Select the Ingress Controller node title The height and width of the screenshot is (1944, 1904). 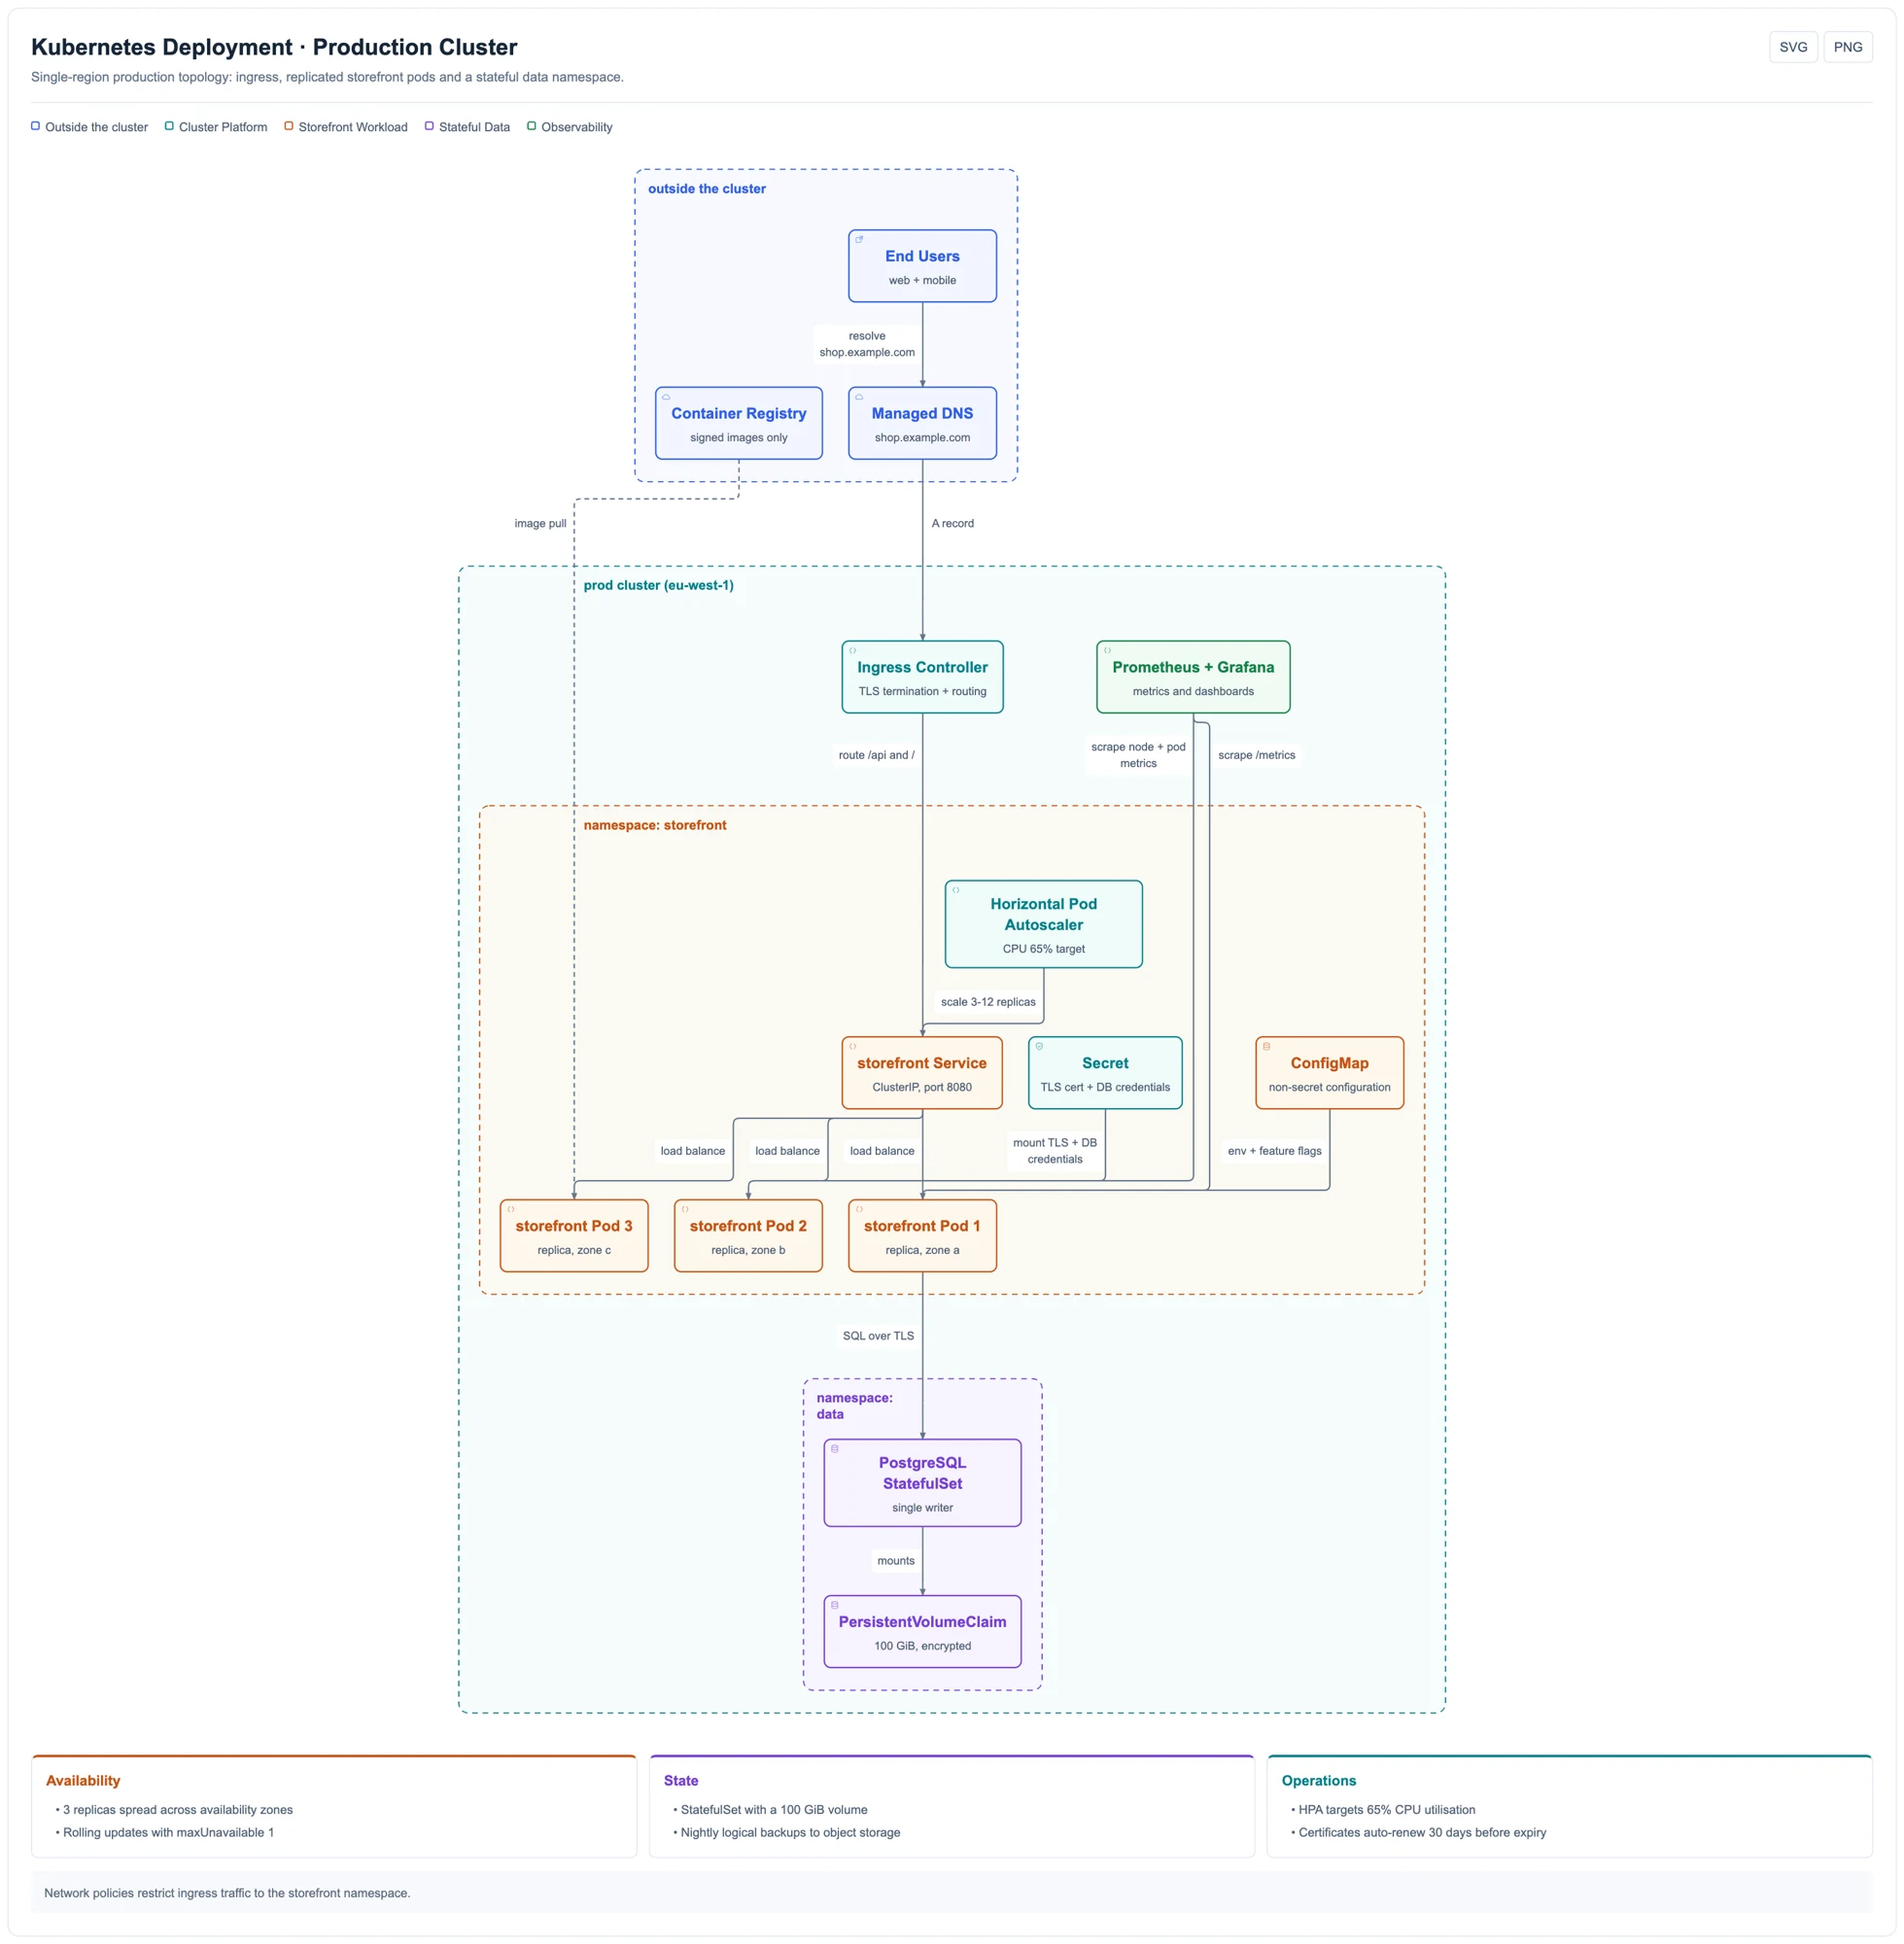(x=922, y=667)
